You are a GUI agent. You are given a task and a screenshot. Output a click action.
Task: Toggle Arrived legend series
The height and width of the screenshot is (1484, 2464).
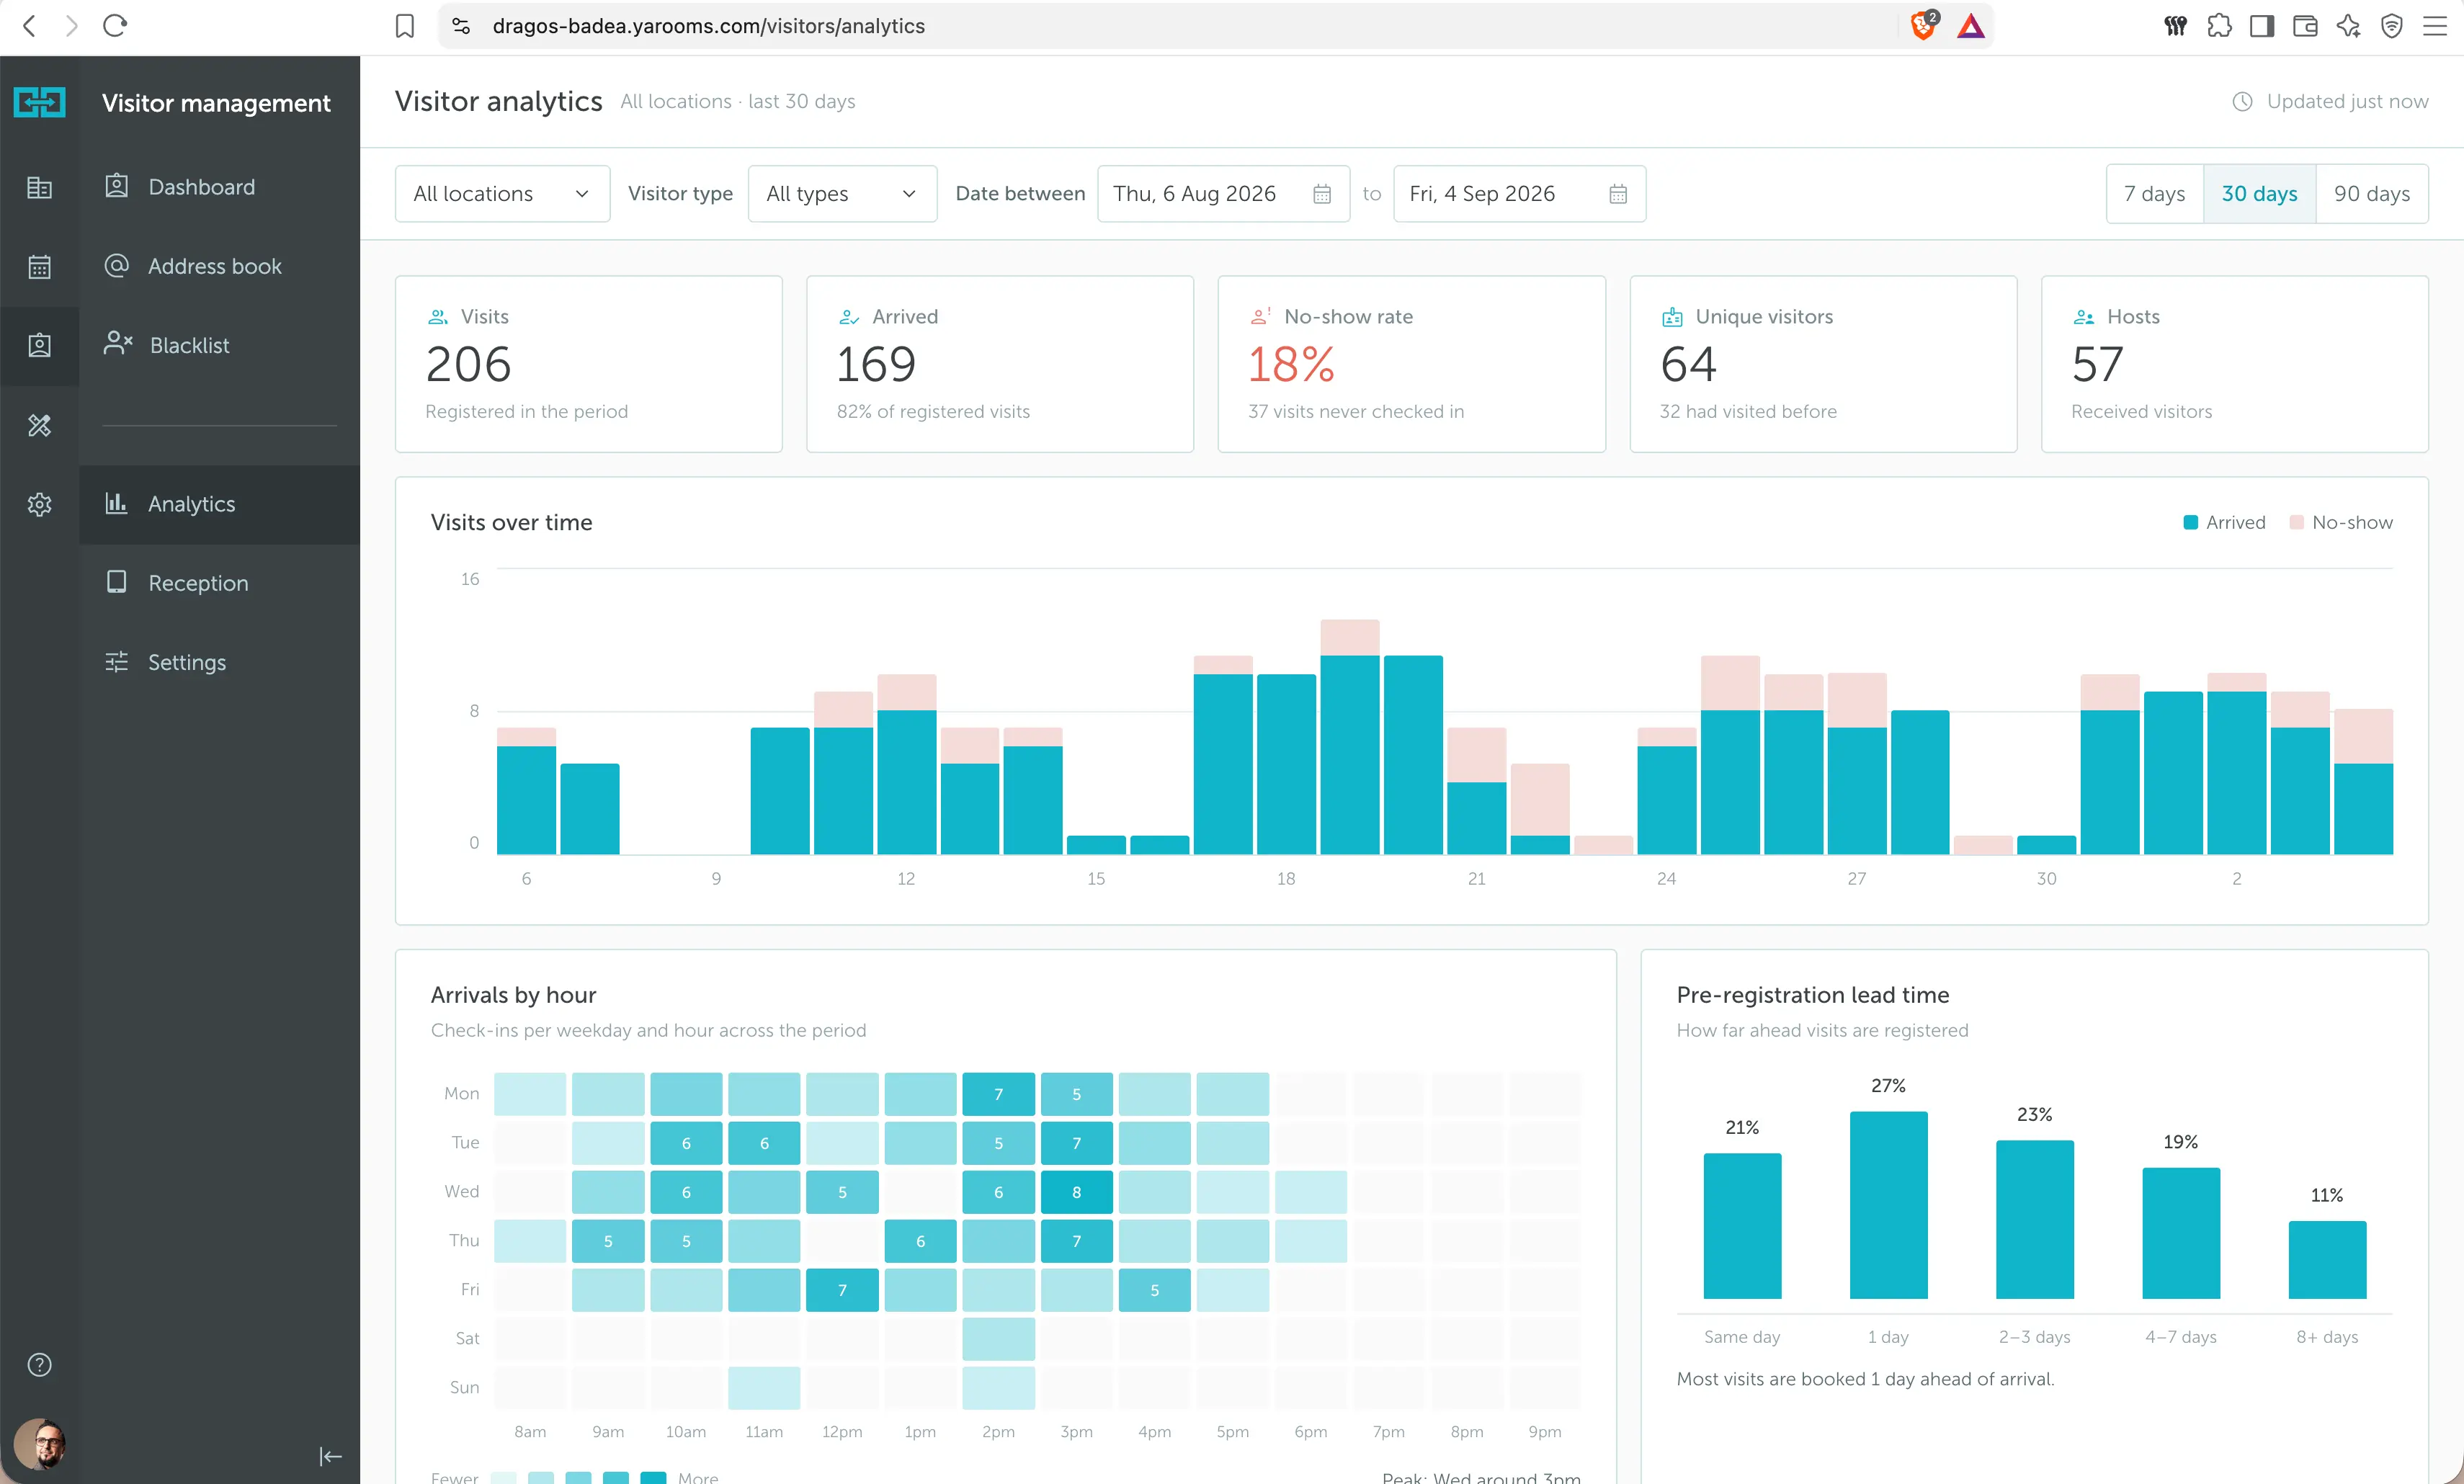click(2224, 522)
